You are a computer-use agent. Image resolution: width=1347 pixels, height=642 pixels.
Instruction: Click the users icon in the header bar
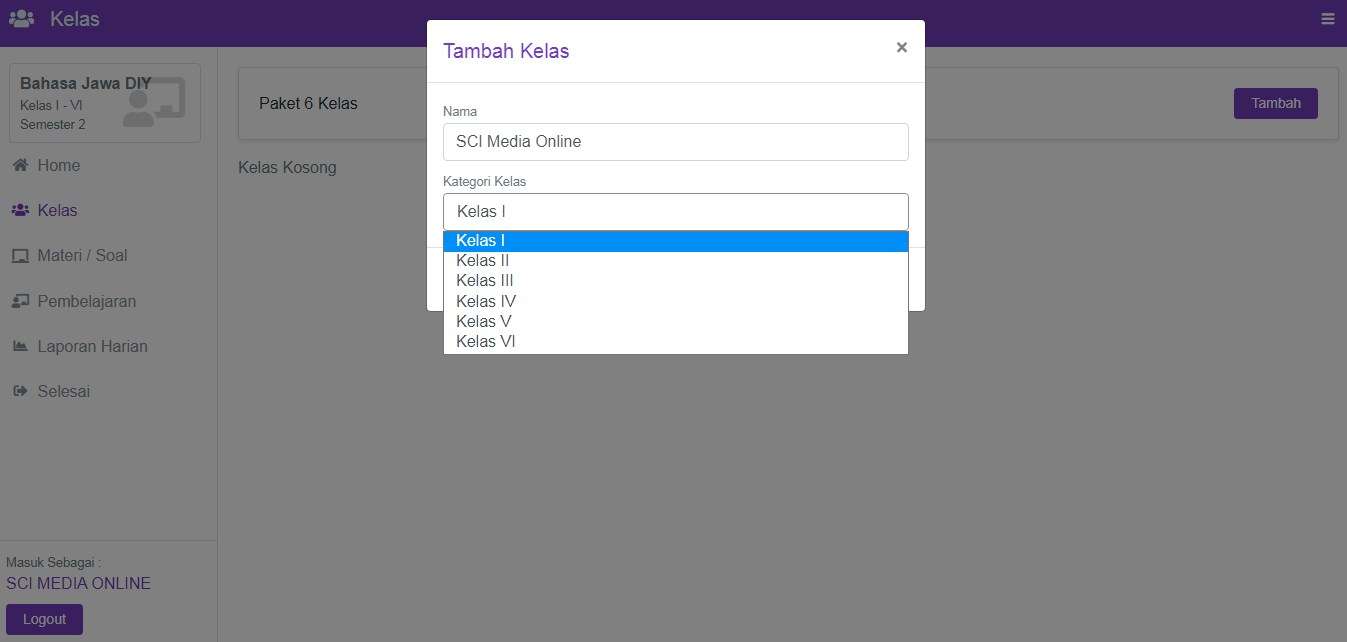pos(21,19)
